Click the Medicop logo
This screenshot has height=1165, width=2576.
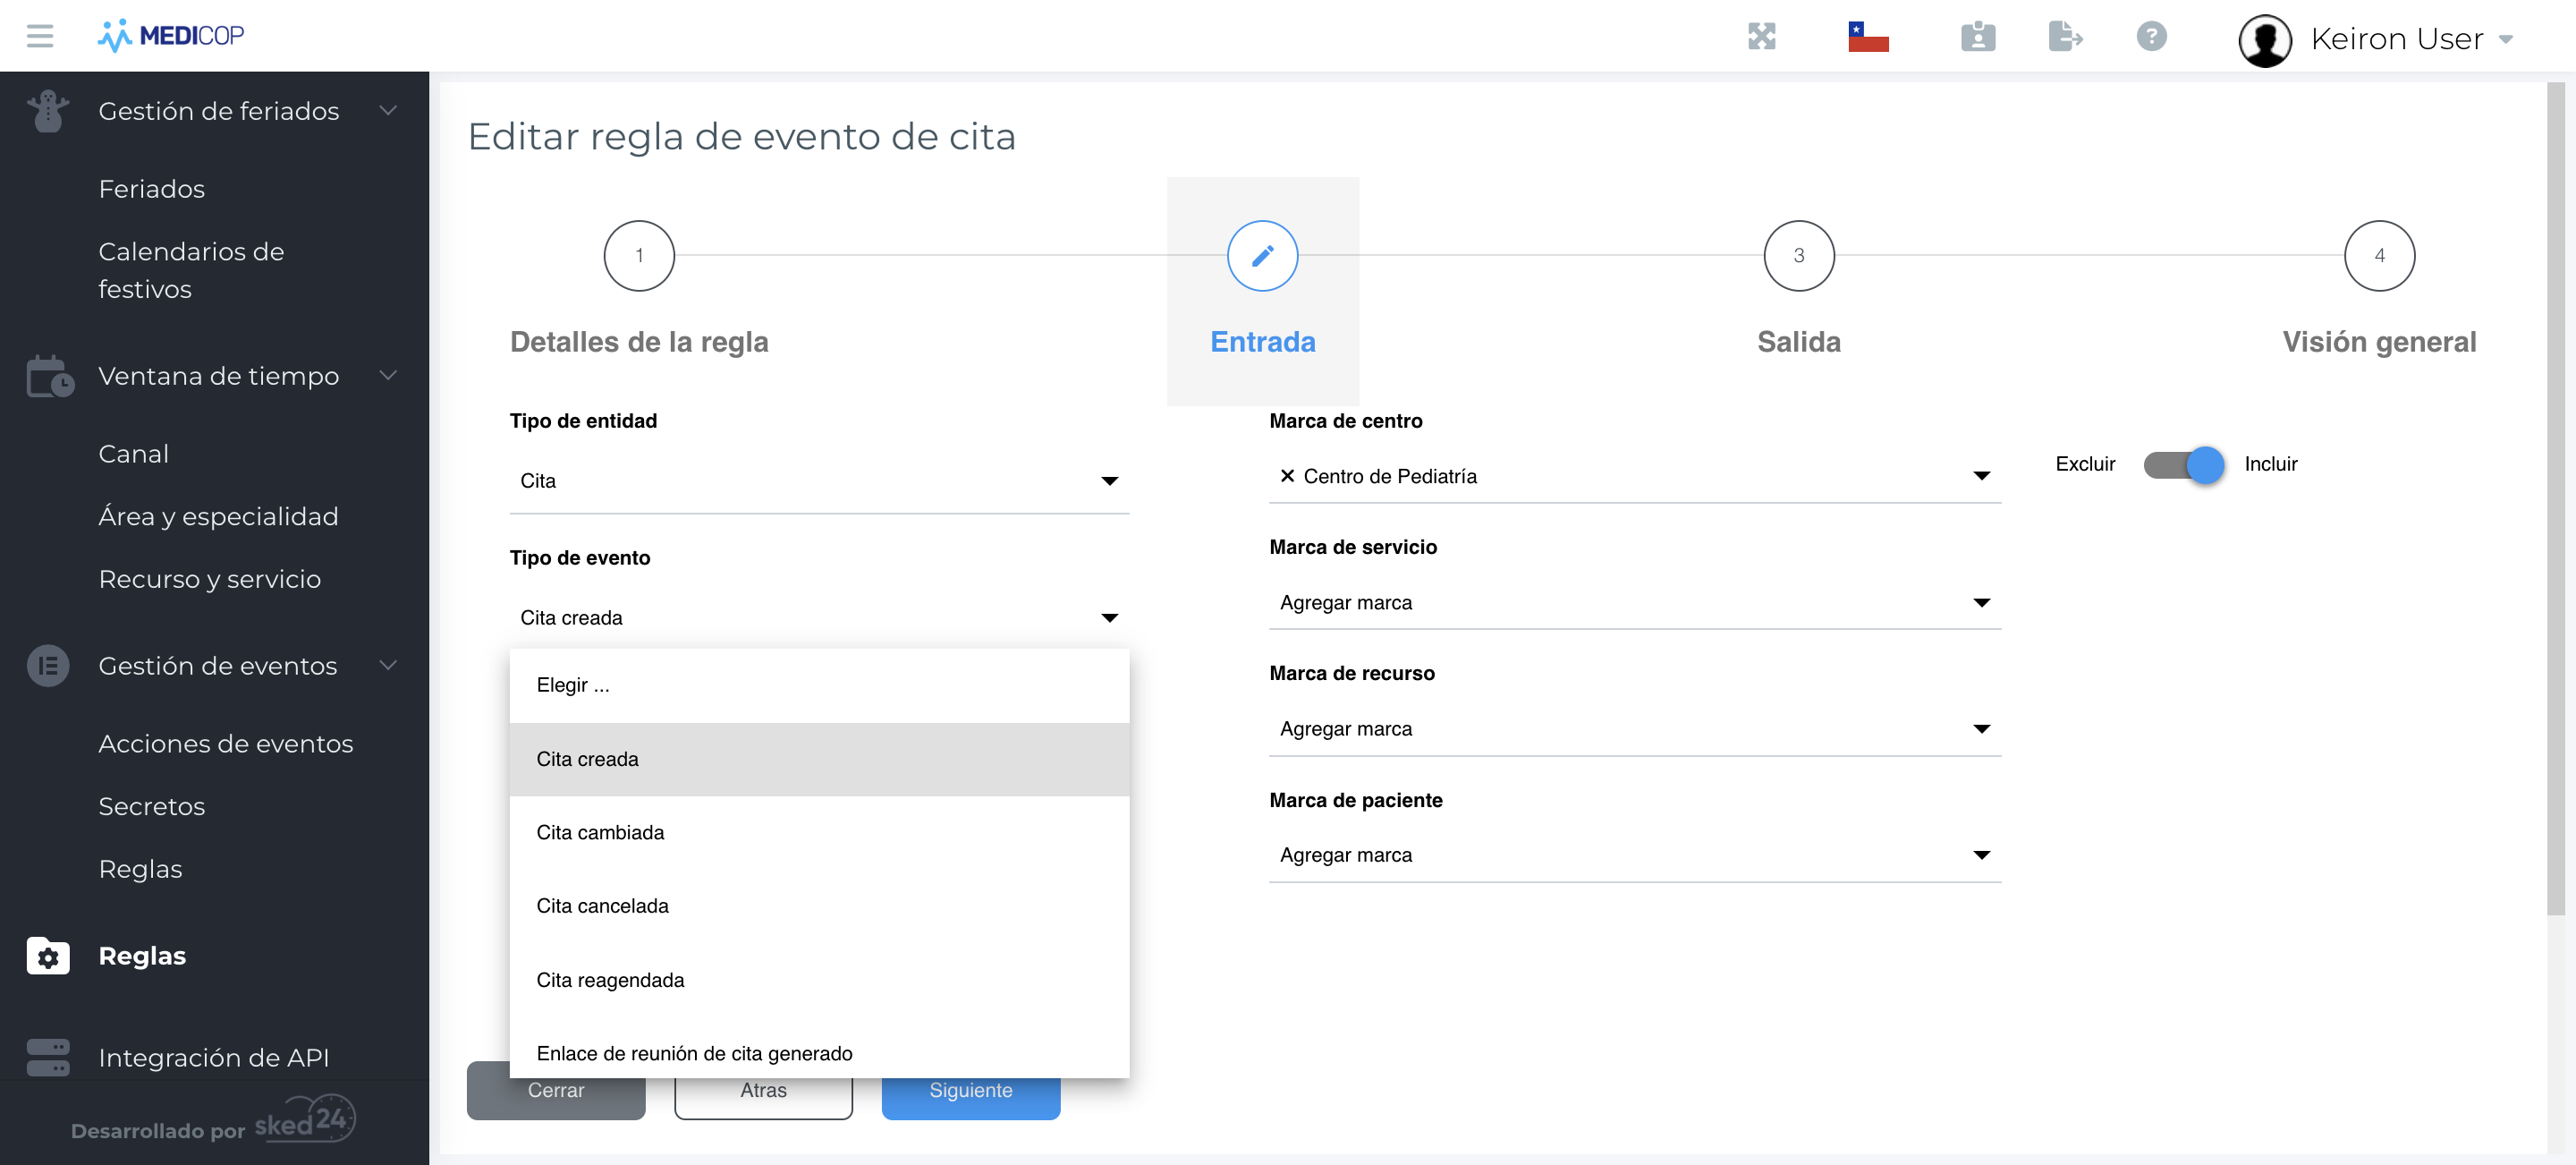coord(171,36)
